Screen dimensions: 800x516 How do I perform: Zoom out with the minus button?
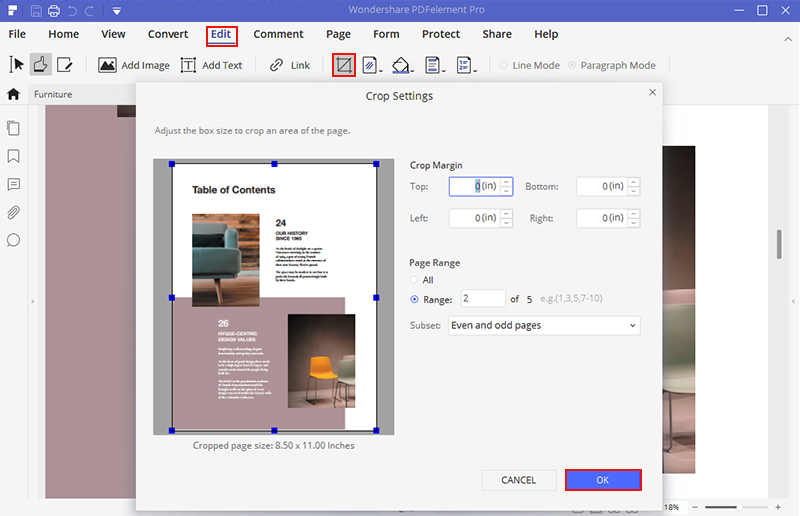694,507
